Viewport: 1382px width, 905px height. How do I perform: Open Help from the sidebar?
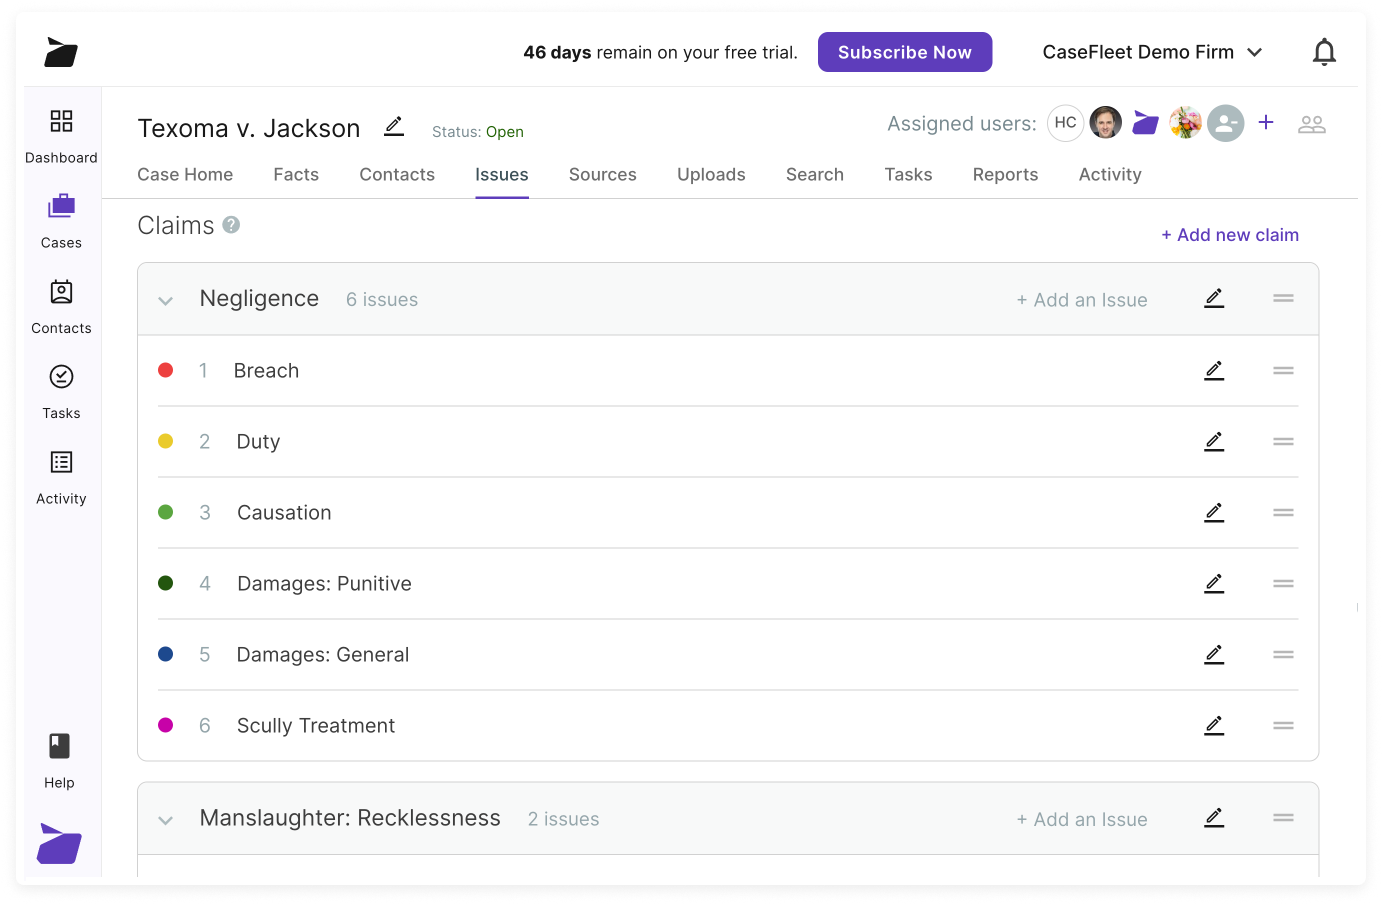pos(59,759)
